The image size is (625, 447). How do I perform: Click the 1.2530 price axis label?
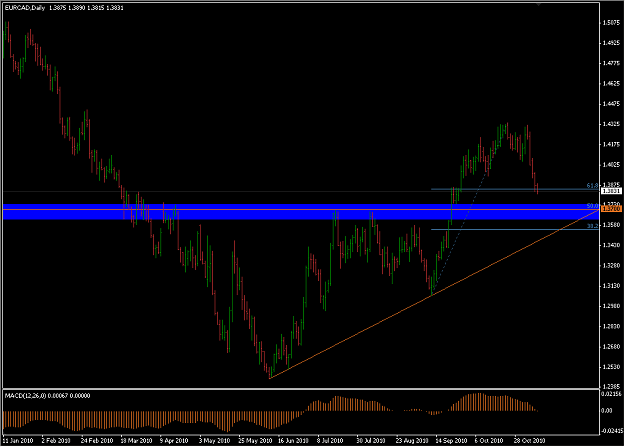click(x=611, y=366)
